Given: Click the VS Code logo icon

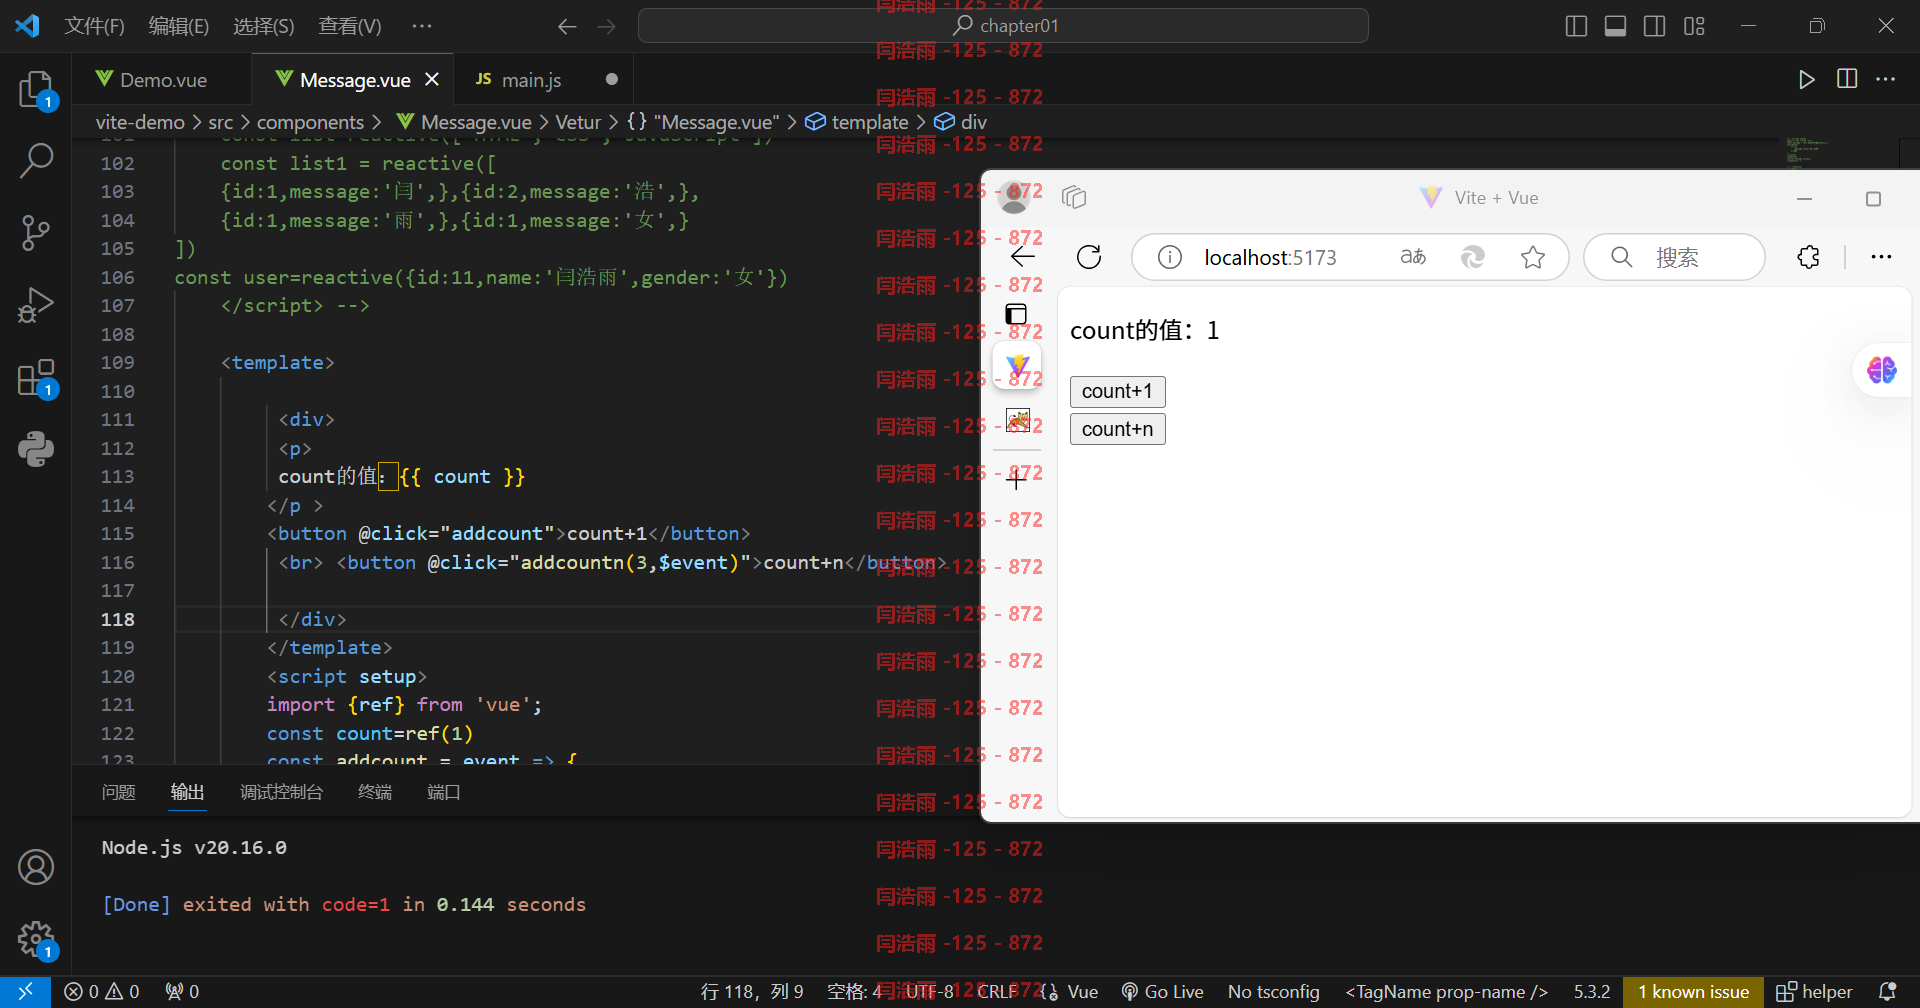Looking at the screenshot, I should (x=27, y=26).
